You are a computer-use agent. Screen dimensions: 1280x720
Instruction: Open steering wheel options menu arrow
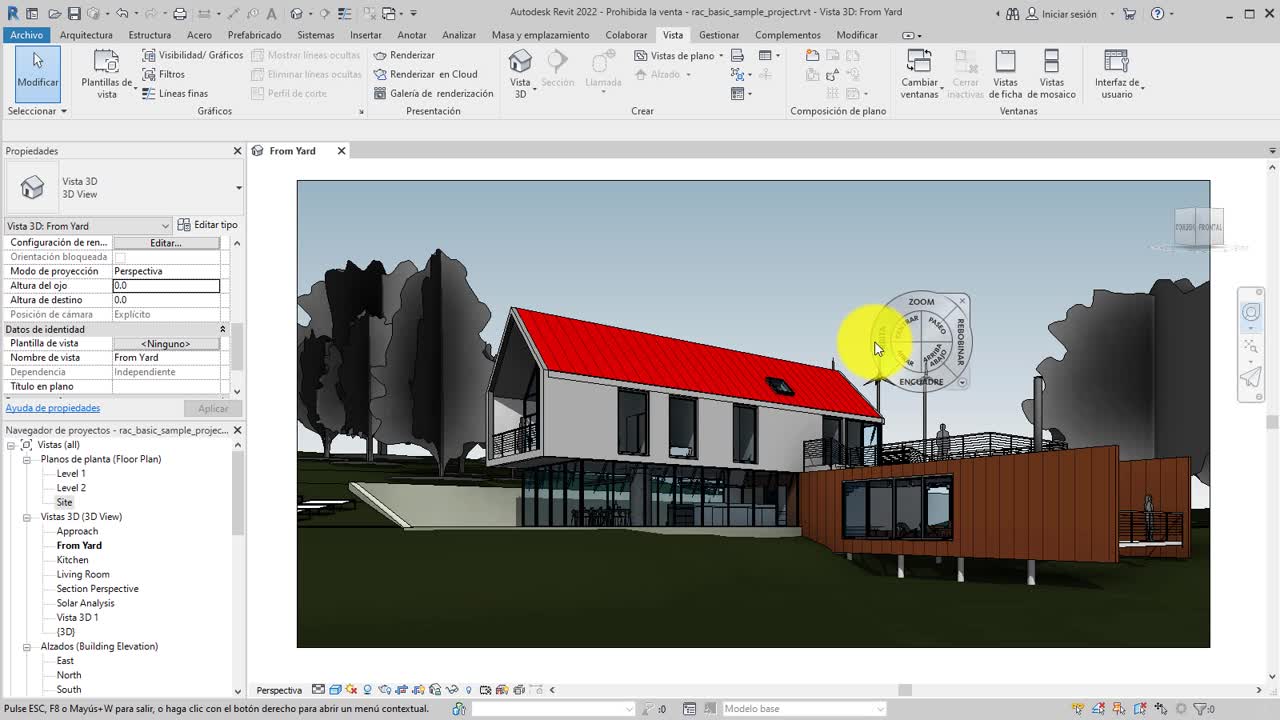(962, 382)
